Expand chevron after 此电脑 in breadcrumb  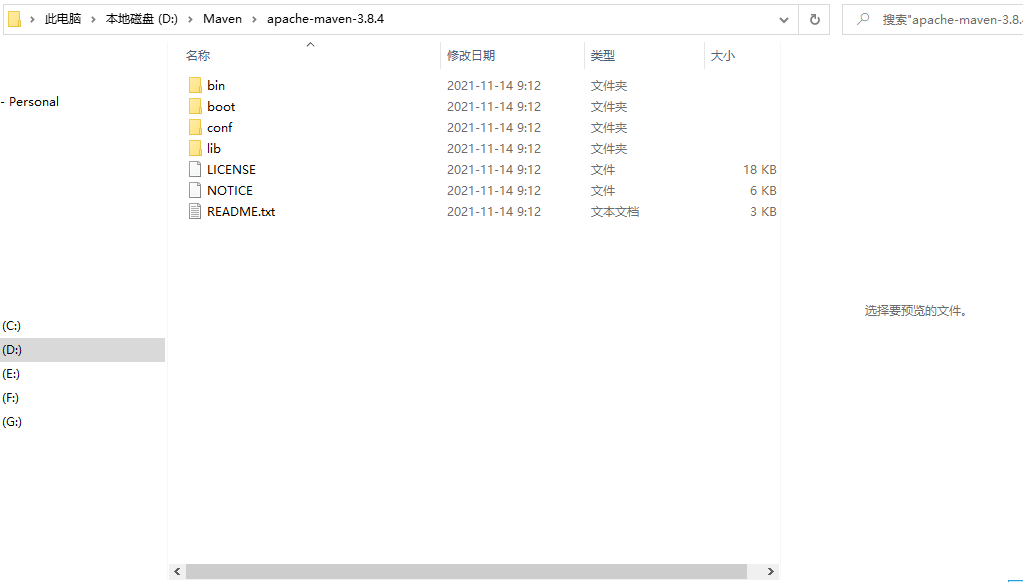pos(93,20)
